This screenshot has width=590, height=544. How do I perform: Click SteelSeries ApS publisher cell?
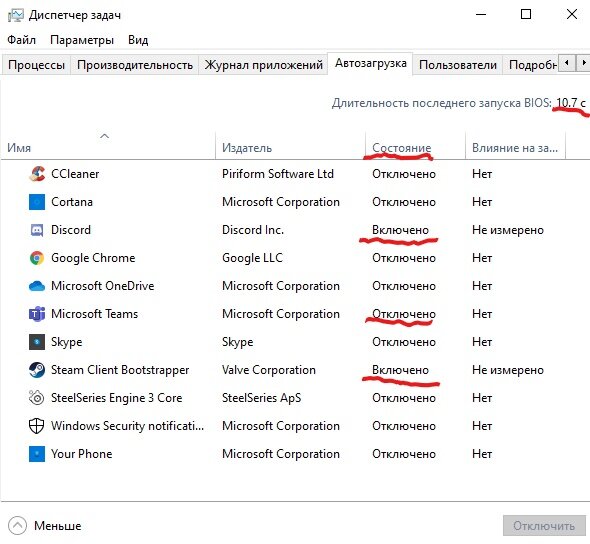click(262, 398)
